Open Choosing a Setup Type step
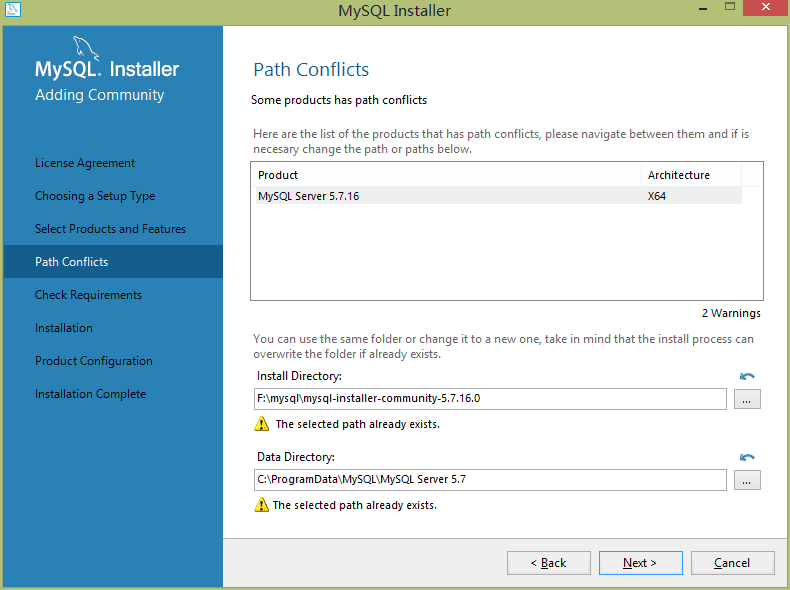This screenshot has width=790, height=590. pos(95,196)
